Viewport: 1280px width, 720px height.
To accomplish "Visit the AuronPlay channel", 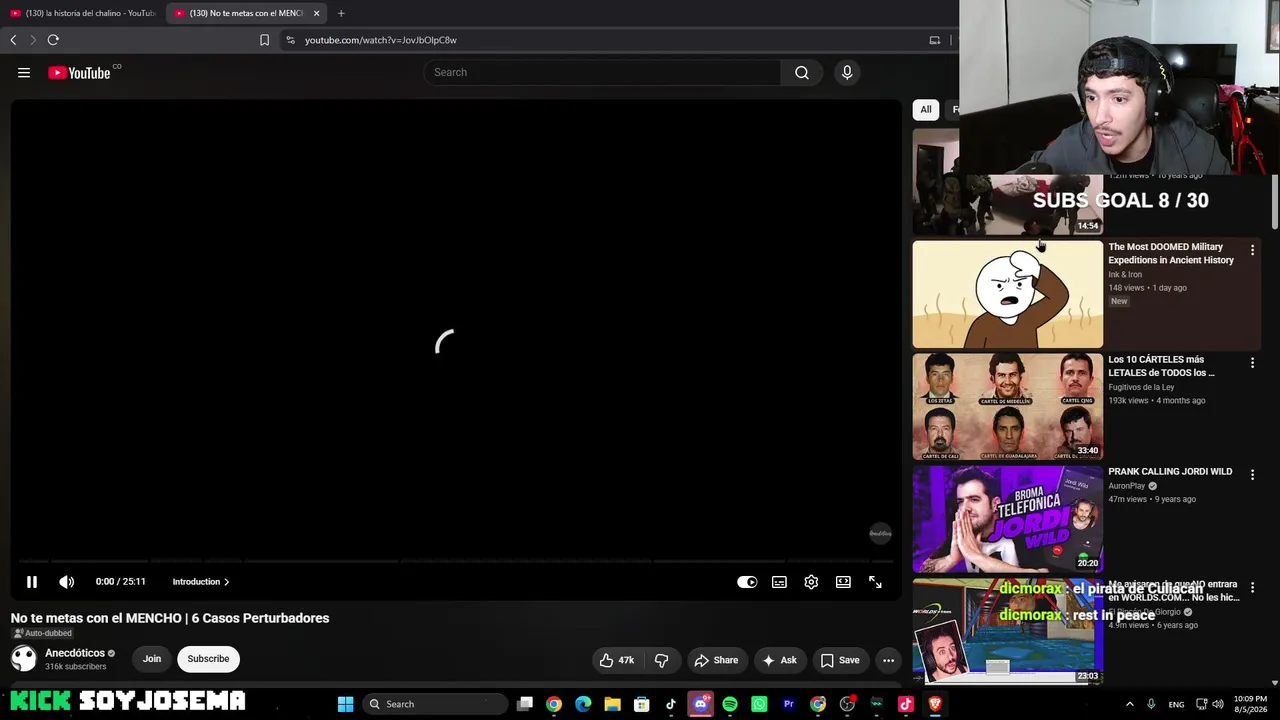I will point(1127,486).
